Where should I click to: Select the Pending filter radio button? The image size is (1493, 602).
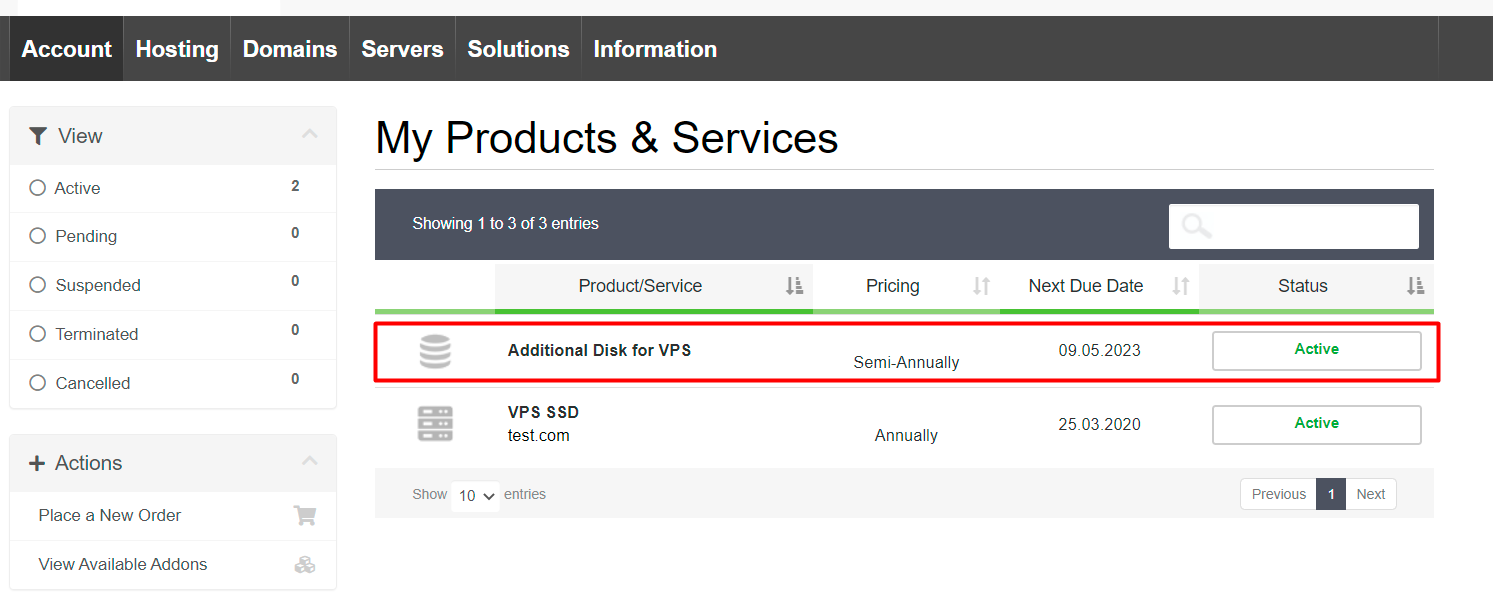[38, 236]
